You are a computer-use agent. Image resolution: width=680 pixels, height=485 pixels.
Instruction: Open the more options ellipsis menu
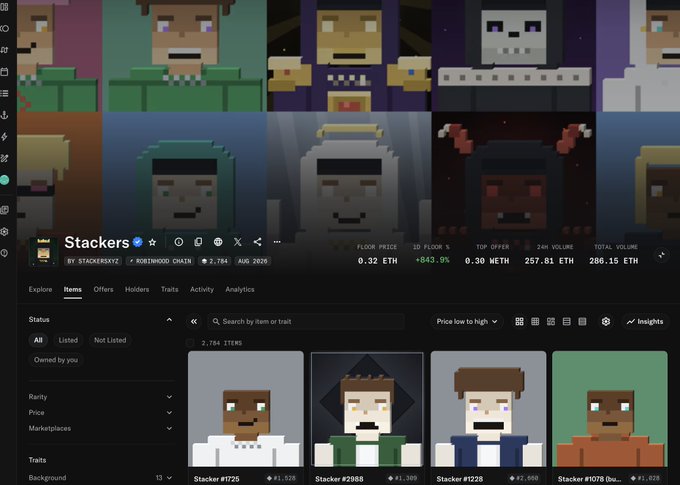(x=277, y=242)
